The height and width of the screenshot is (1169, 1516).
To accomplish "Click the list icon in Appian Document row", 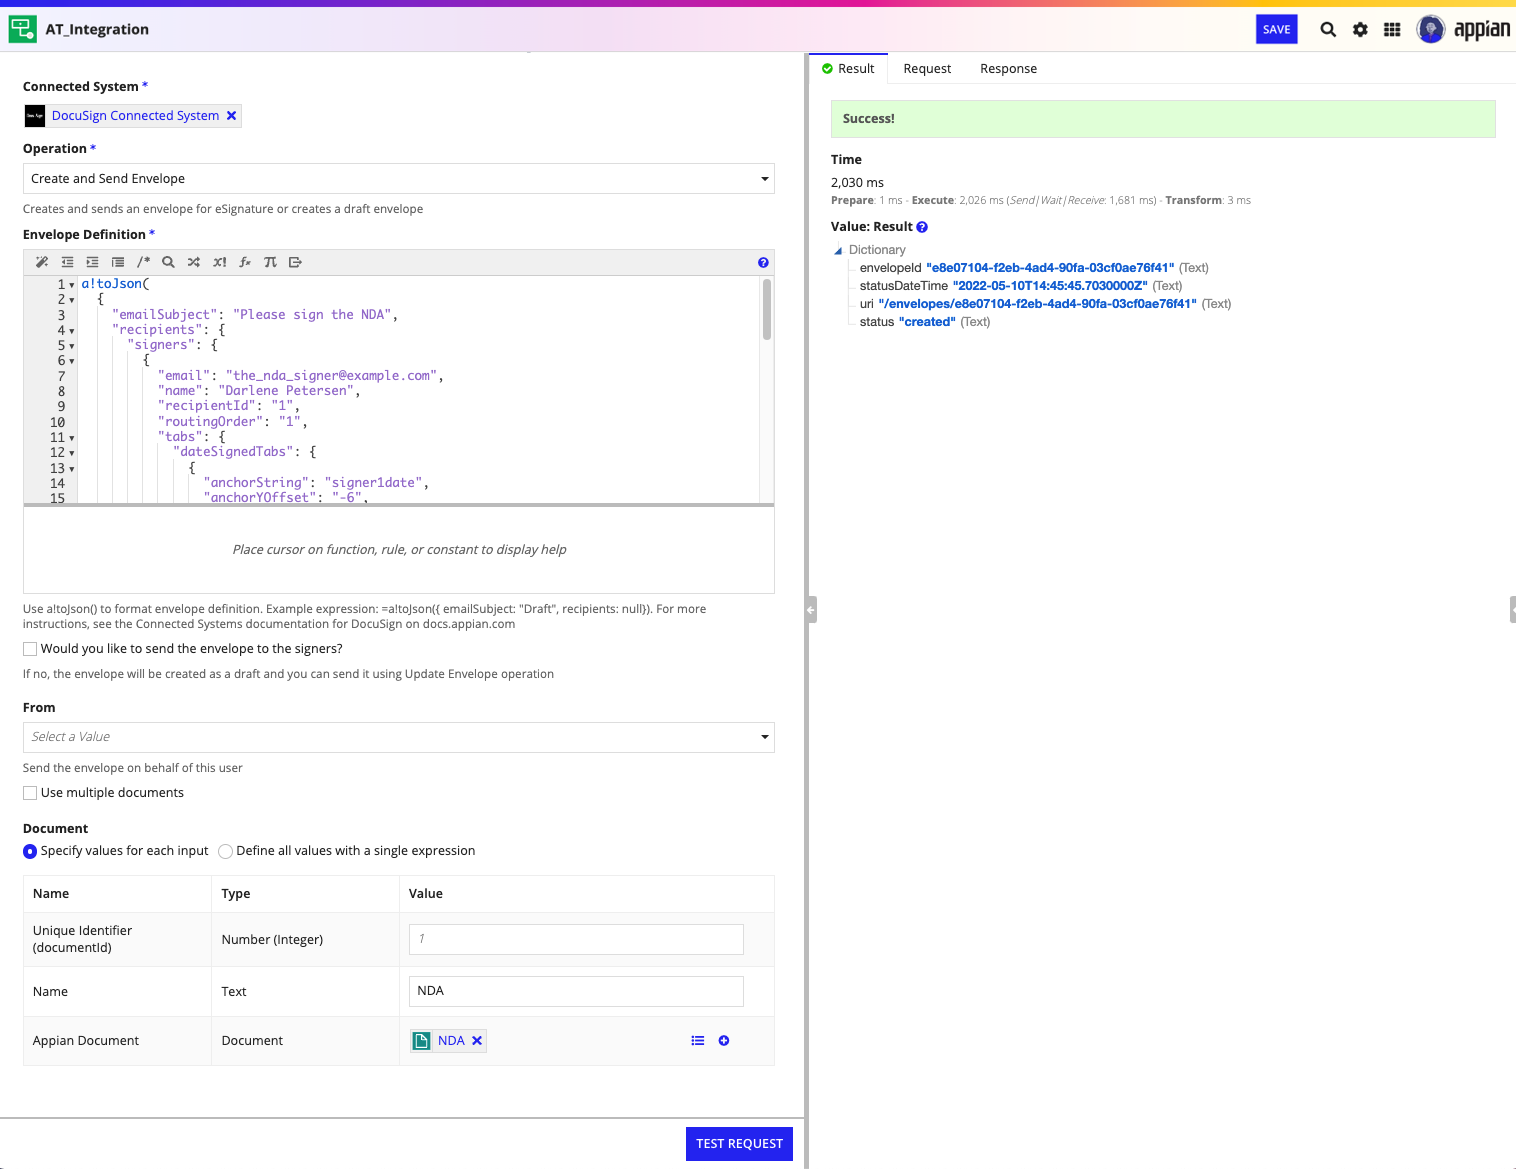I will [698, 1041].
